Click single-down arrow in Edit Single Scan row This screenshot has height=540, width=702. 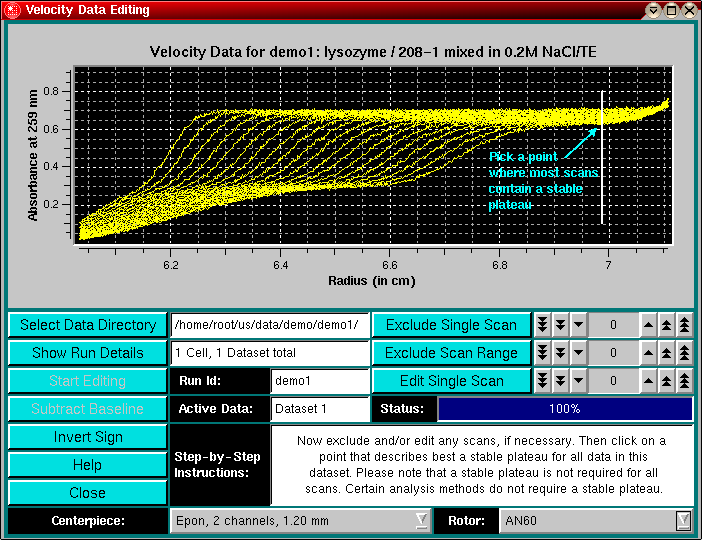pos(577,381)
